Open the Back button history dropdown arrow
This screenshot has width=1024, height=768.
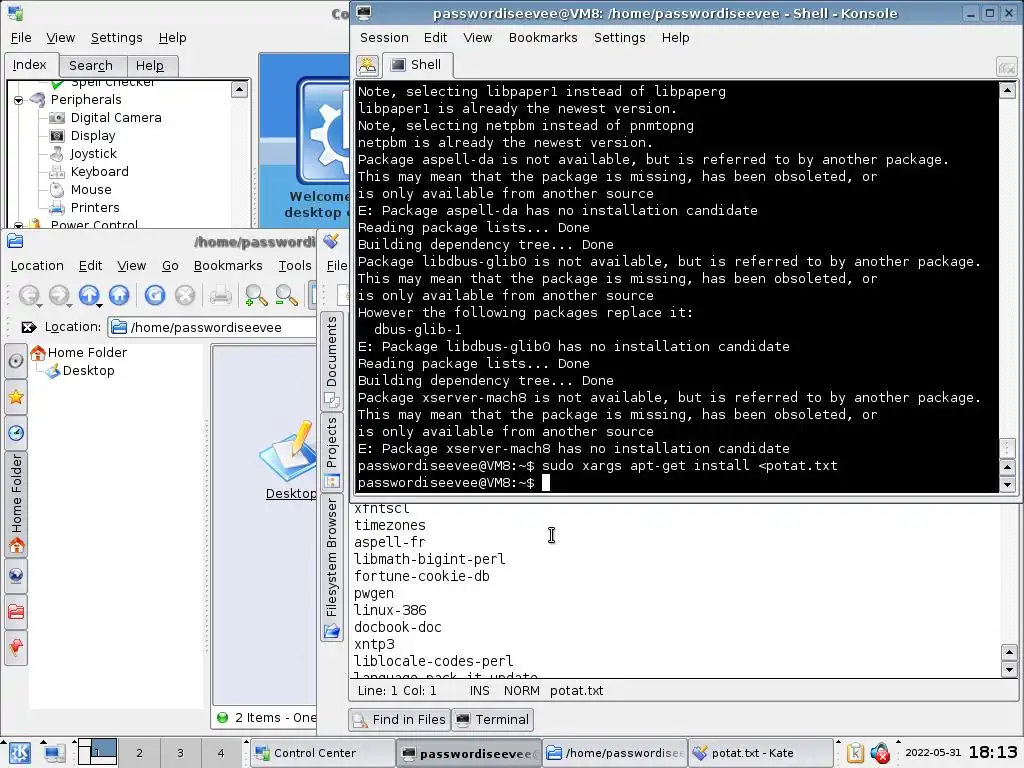point(39,306)
